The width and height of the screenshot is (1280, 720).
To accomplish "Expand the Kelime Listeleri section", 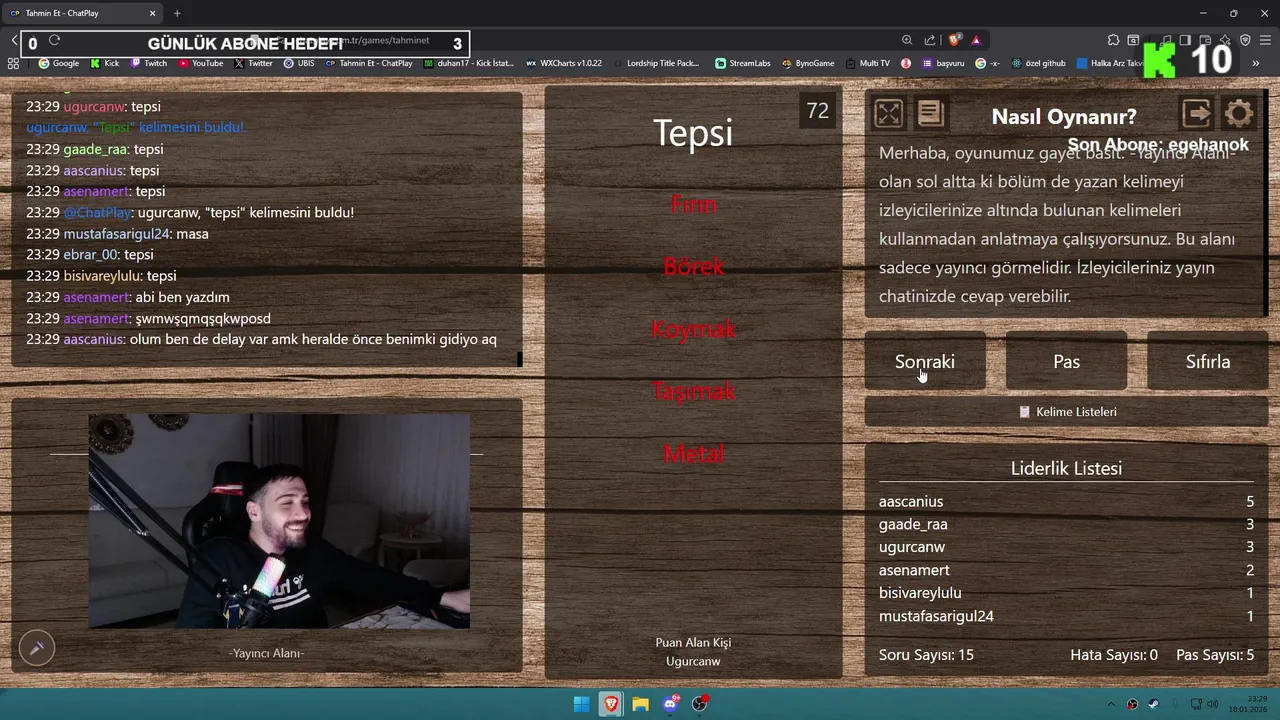I will click(1066, 412).
